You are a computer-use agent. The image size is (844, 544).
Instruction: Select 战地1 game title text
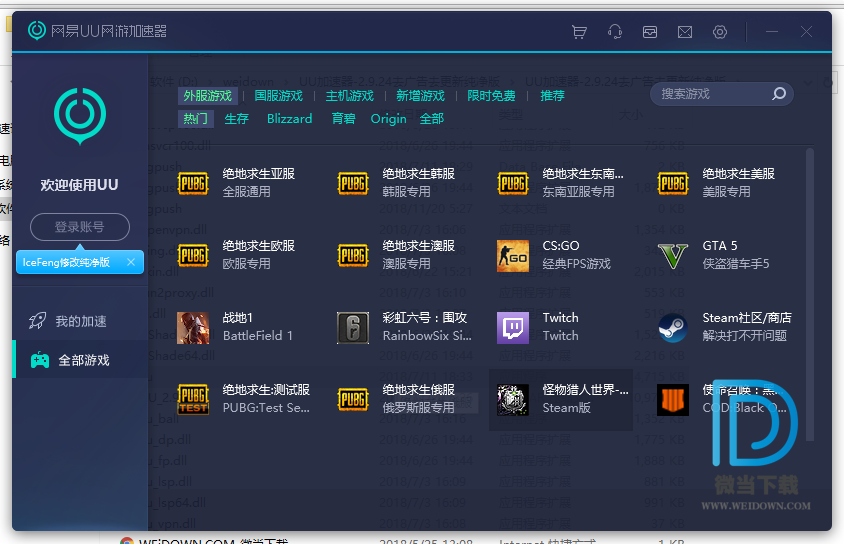click(x=238, y=318)
